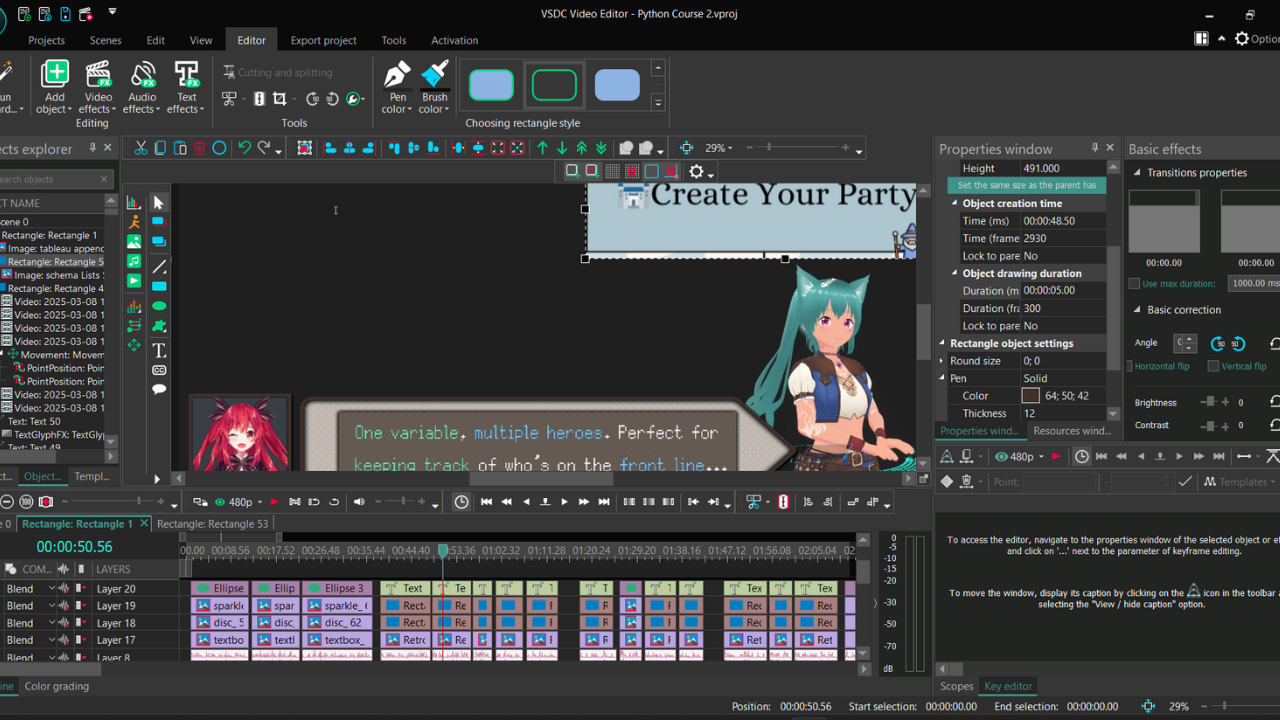Enable the Vertical flip checkbox
The height and width of the screenshot is (720, 1280).
[1213, 366]
